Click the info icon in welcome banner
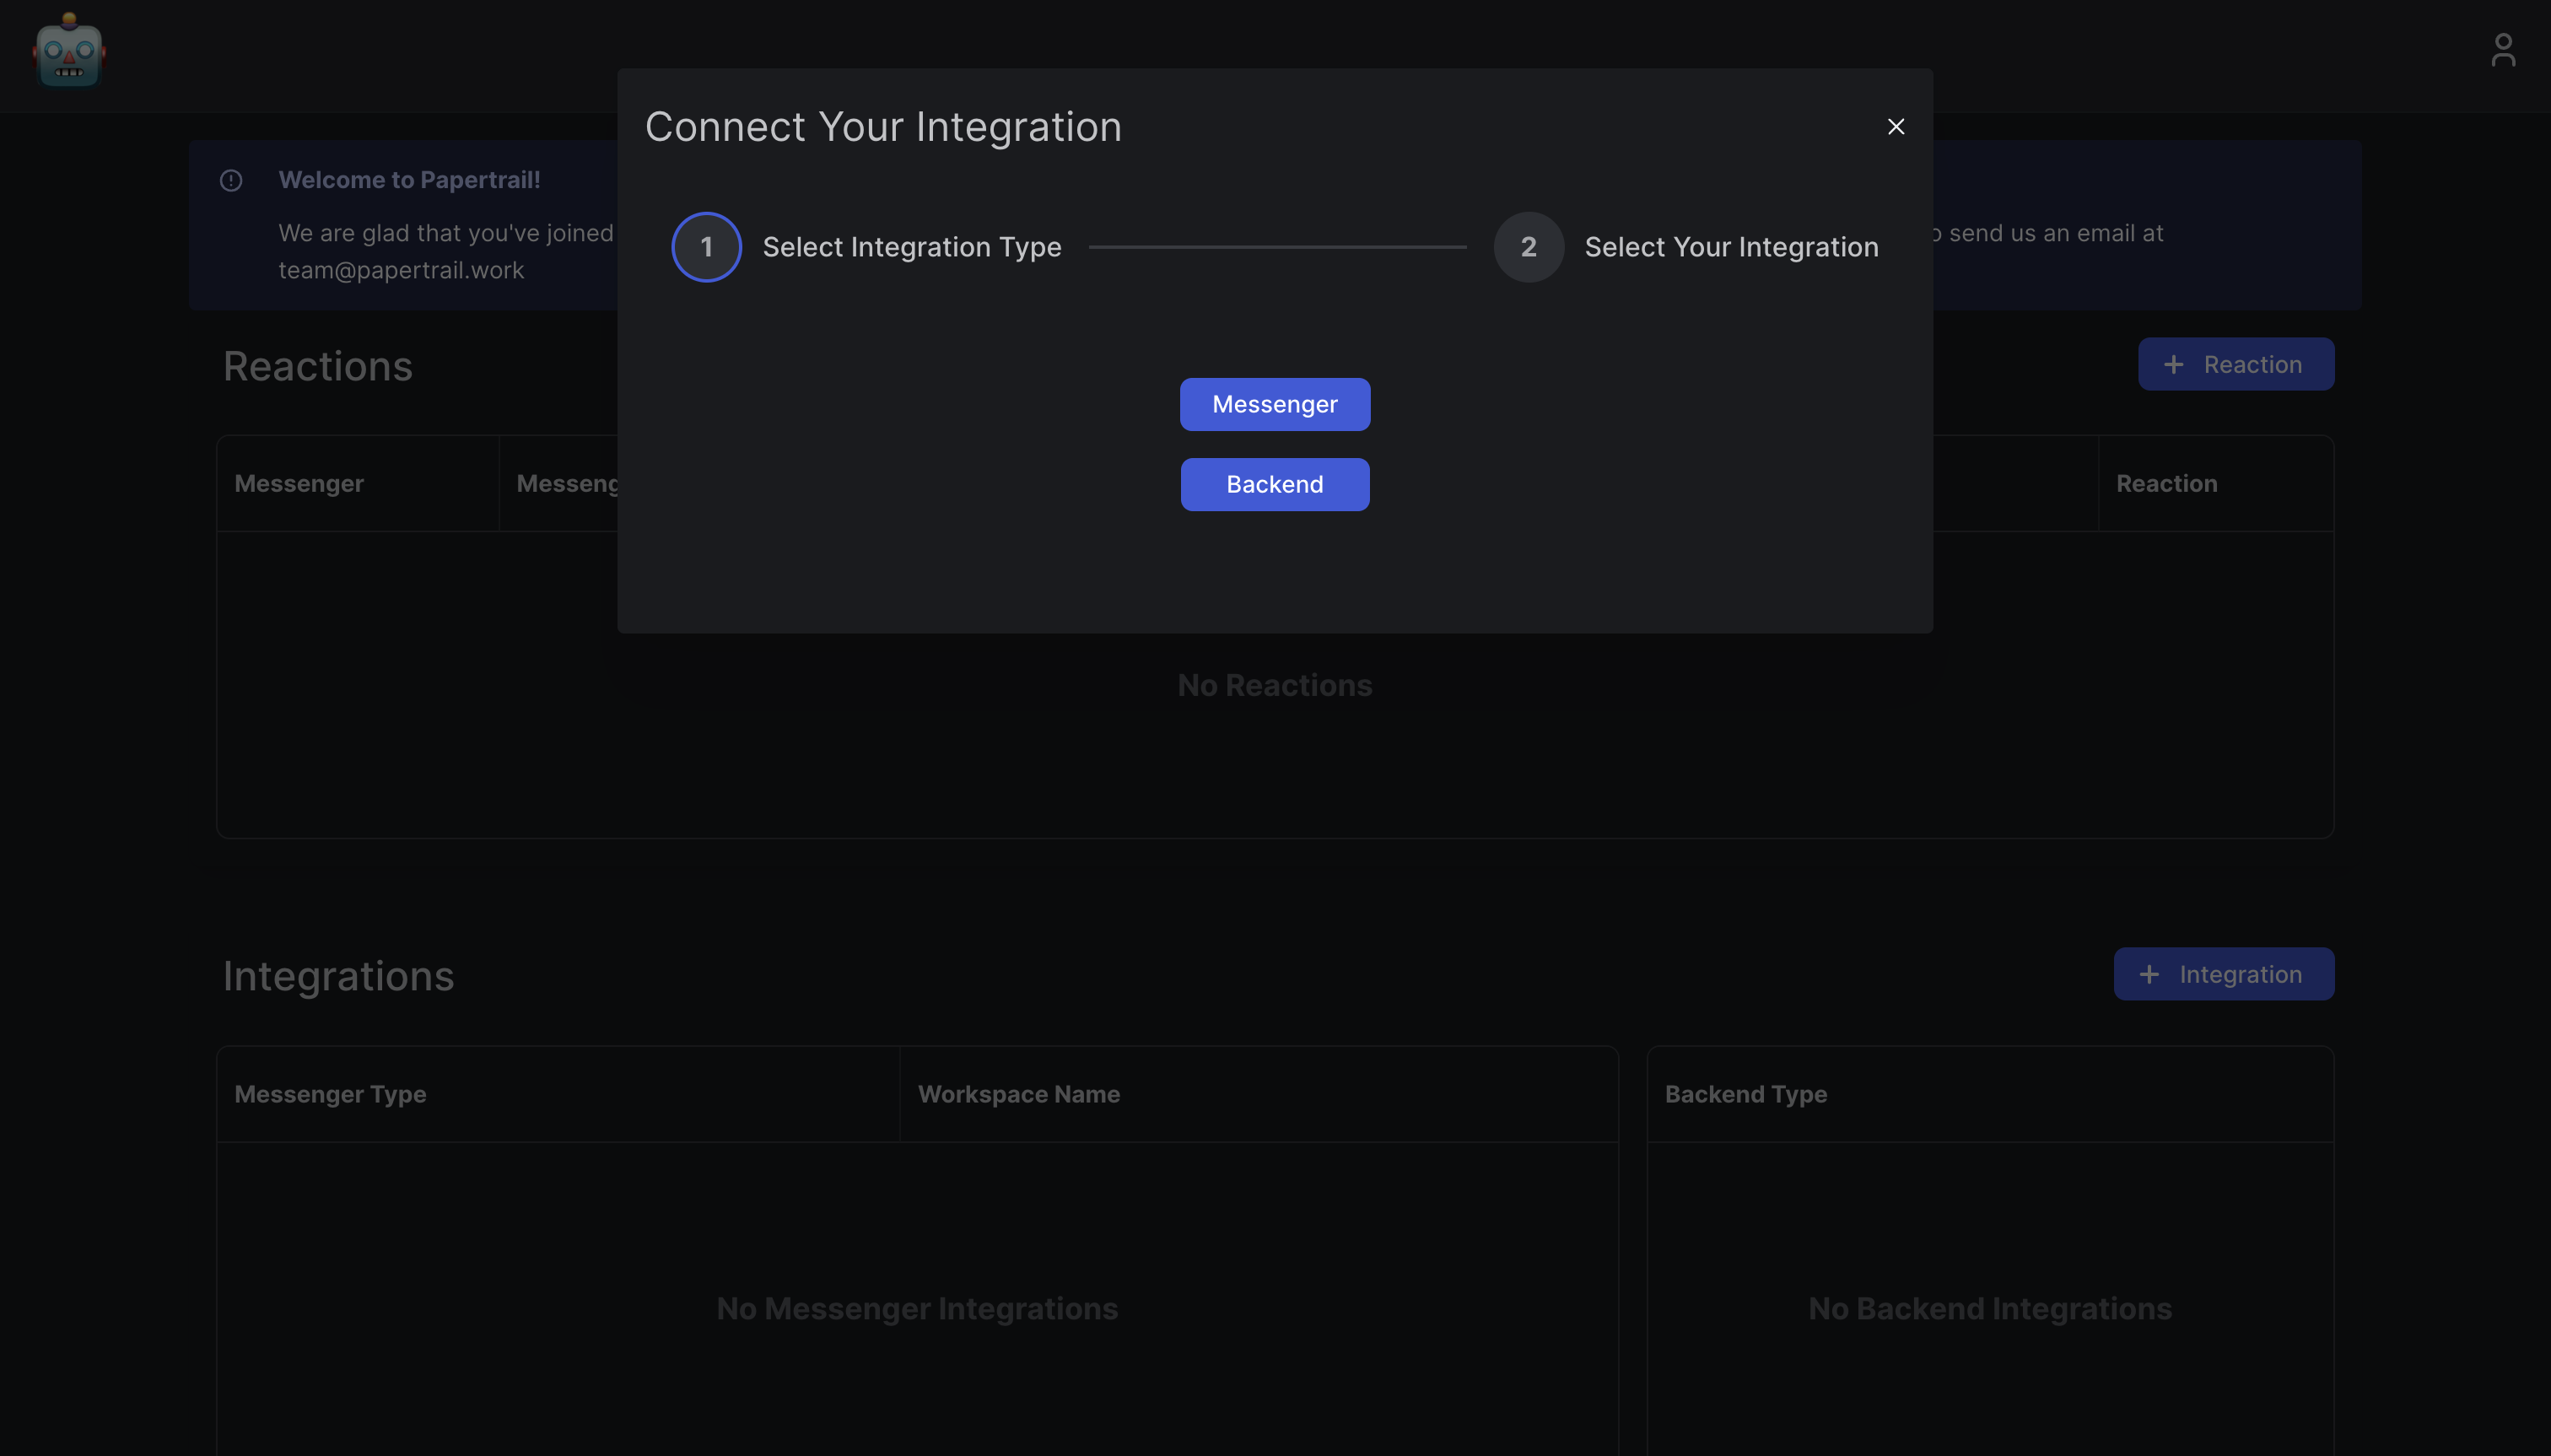The height and width of the screenshot is (1456, 2551). click(x=231, y=181)
